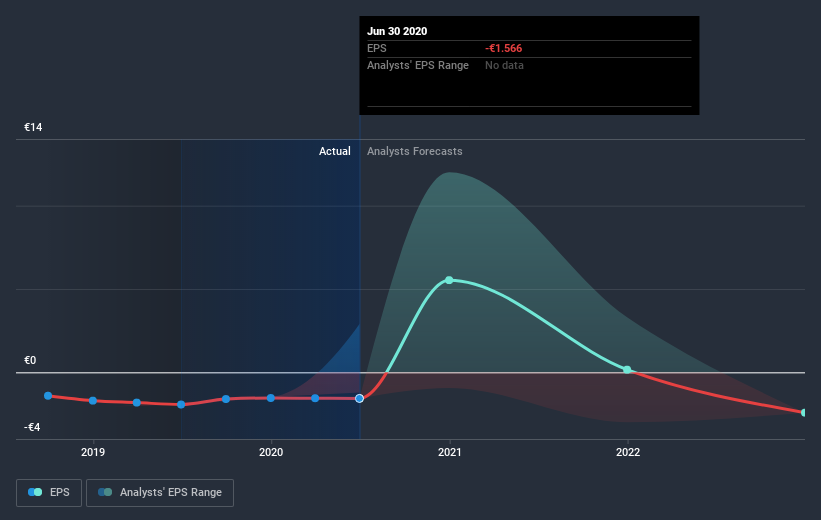
Task: Click the tooltip row label 'Analysts' EPS Range'
Action: pyautogui.click(x=418, y=65)
